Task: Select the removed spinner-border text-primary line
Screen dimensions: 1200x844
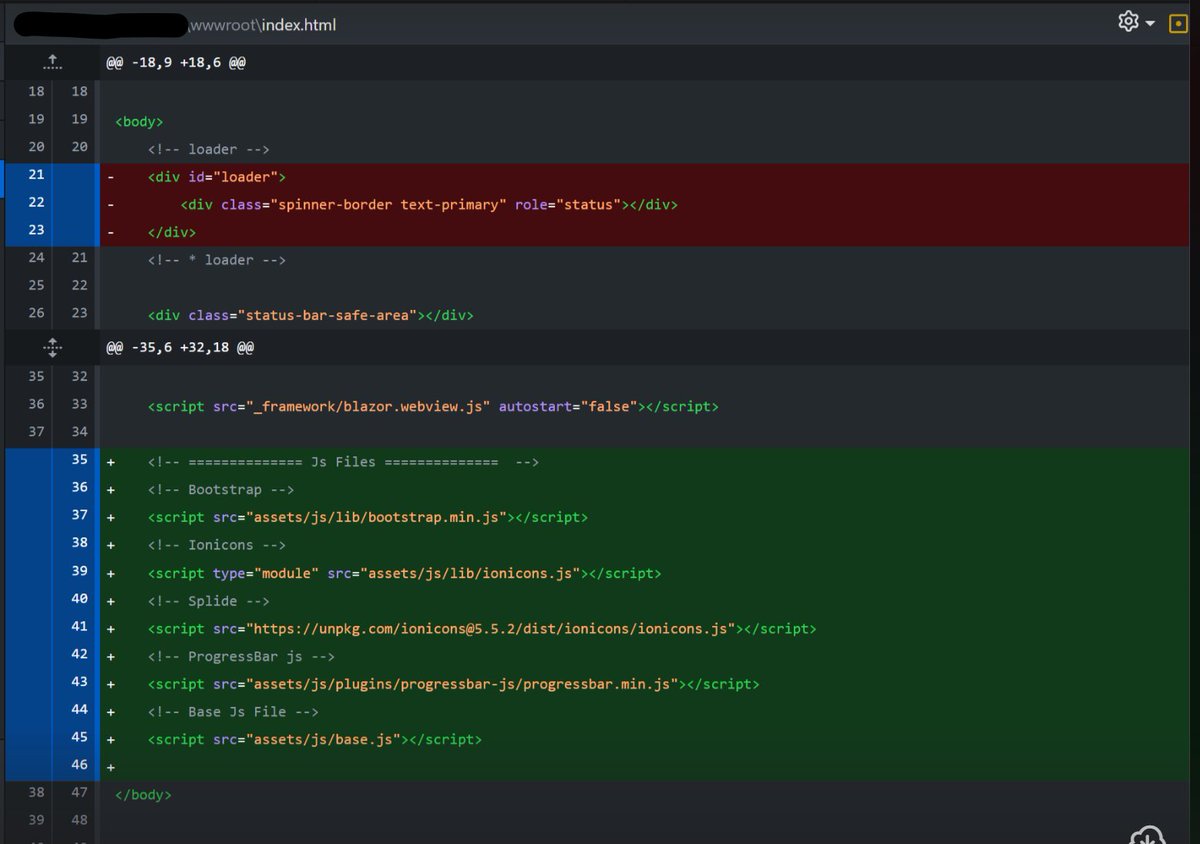Action: click(x=429, y=205)
